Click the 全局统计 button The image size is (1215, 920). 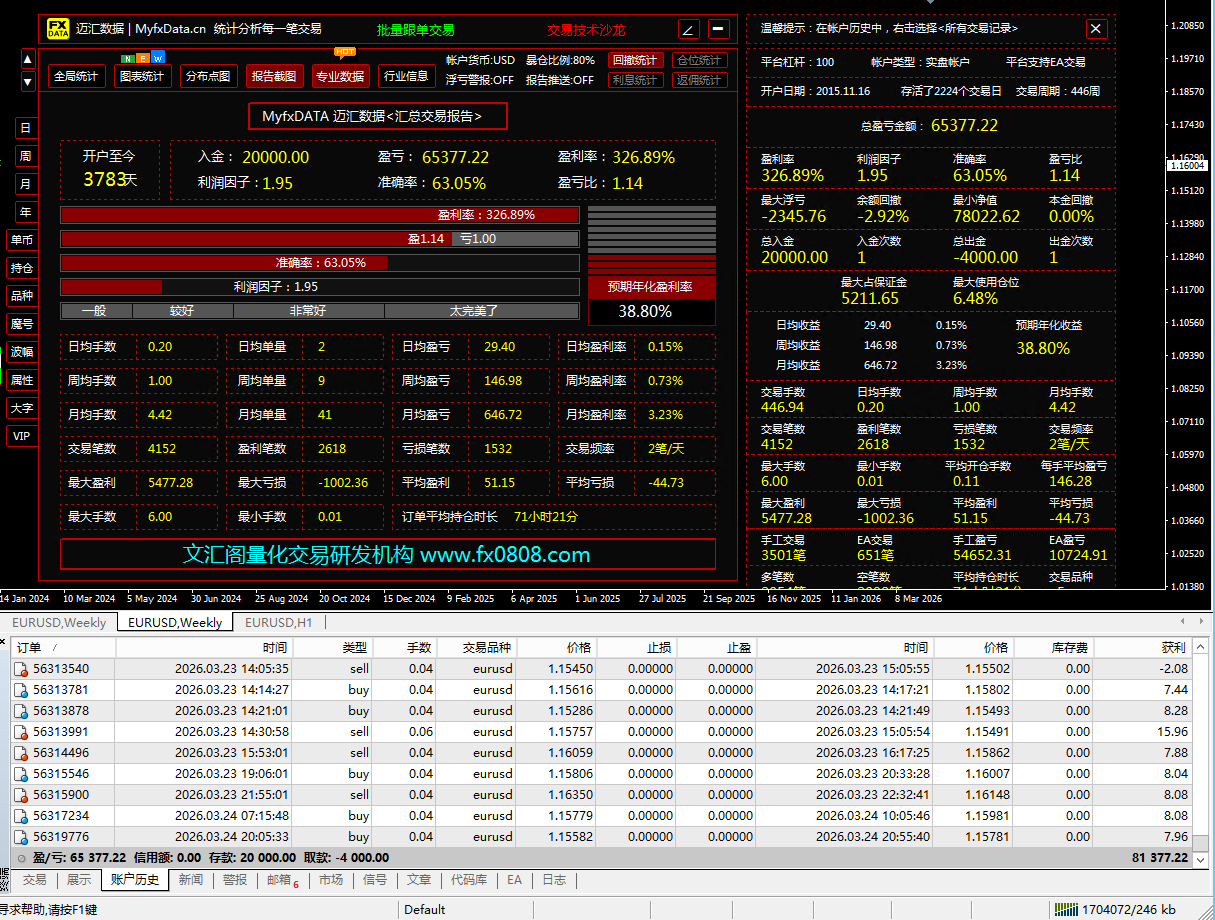click(x=76, y=76)
